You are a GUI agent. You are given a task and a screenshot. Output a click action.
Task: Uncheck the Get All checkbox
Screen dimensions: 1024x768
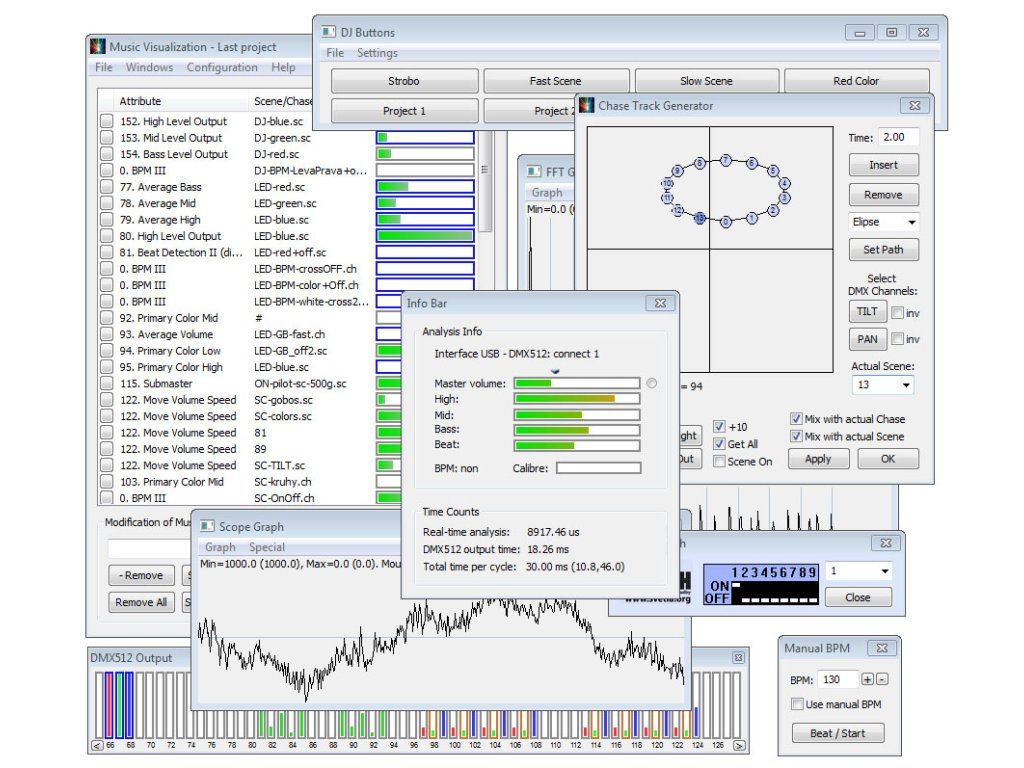719,443
